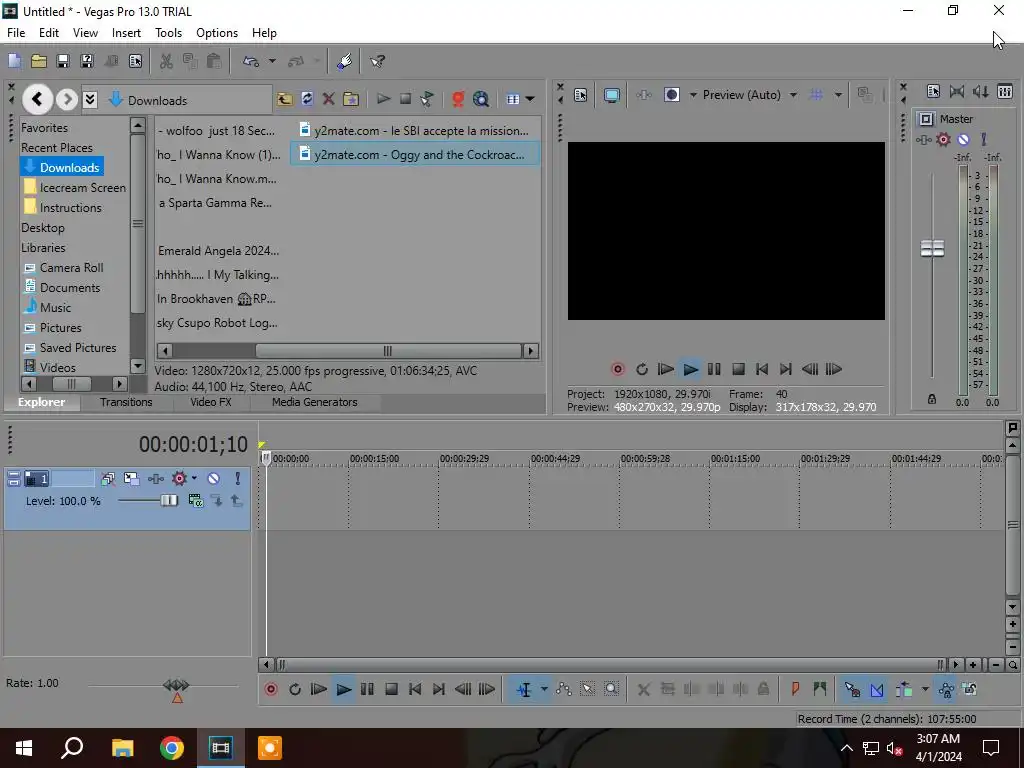Start preview in Explorer toolbar
Screen dimensions: 1024x768
point(383,99)
